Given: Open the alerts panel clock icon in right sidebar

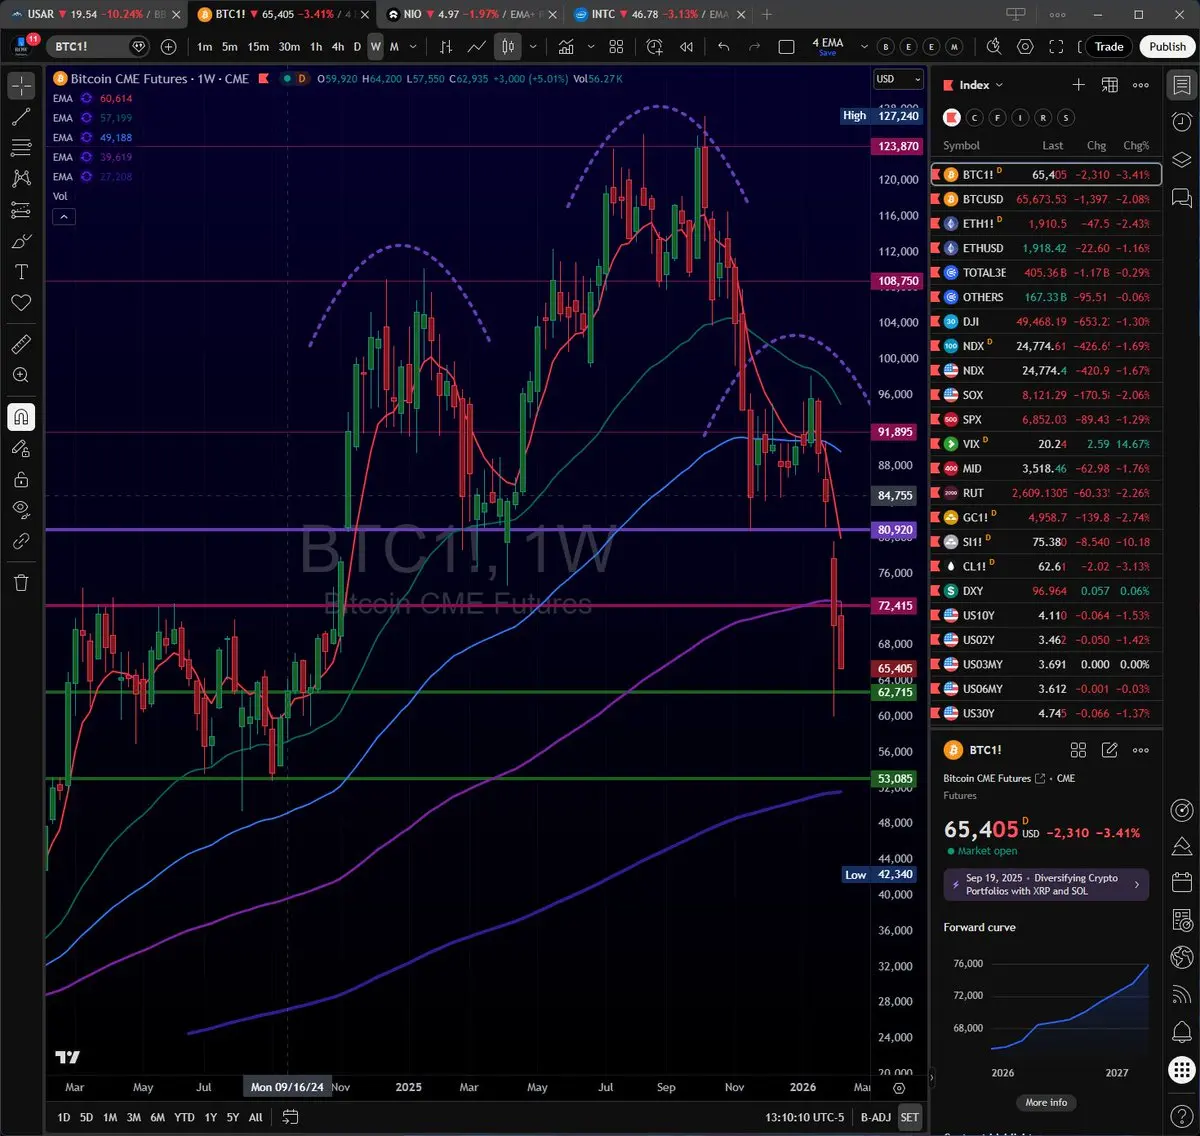Looking at the screenshot, I should 1181,122.
